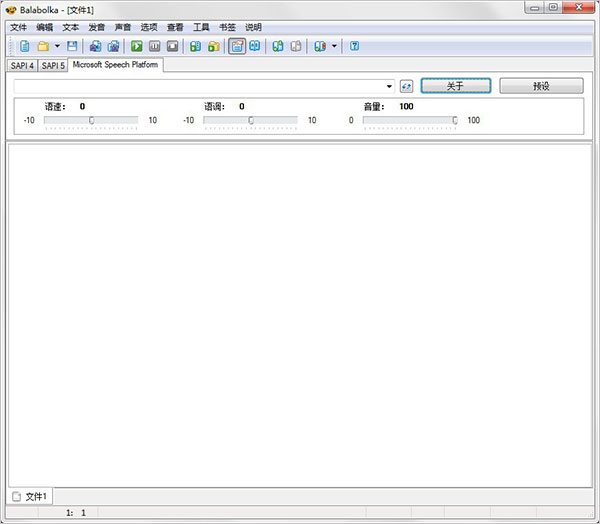Stop speech with the stop icon

click(173, 46)
